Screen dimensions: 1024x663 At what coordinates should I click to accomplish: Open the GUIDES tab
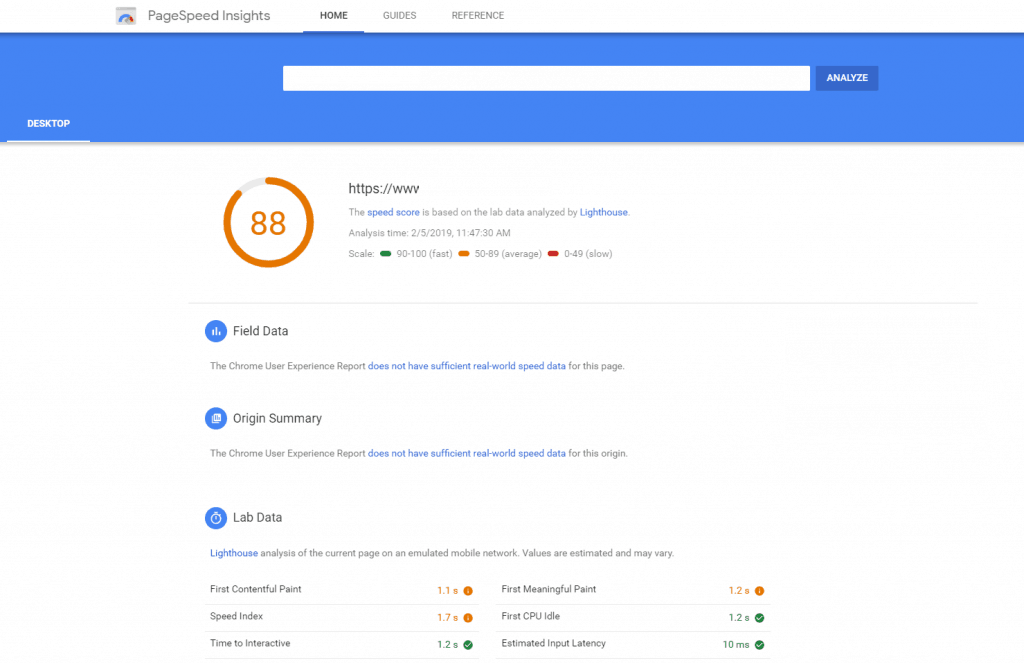pyautogui.click(x=400, y=16)
